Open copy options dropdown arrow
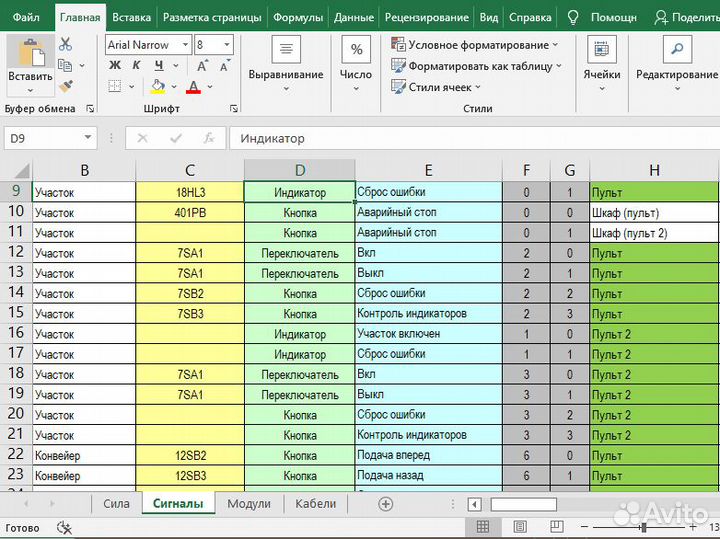 coord(82,66)
